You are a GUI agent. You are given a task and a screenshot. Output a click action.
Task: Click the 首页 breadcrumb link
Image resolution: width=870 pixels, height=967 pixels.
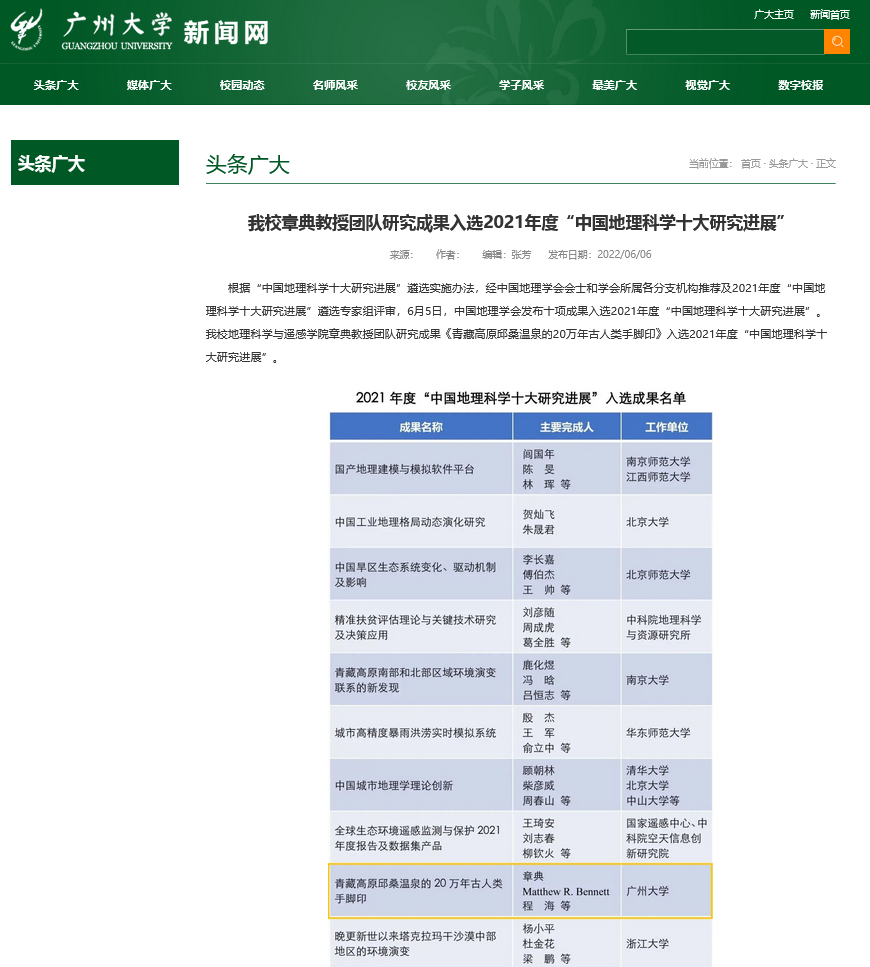[750, 163]
